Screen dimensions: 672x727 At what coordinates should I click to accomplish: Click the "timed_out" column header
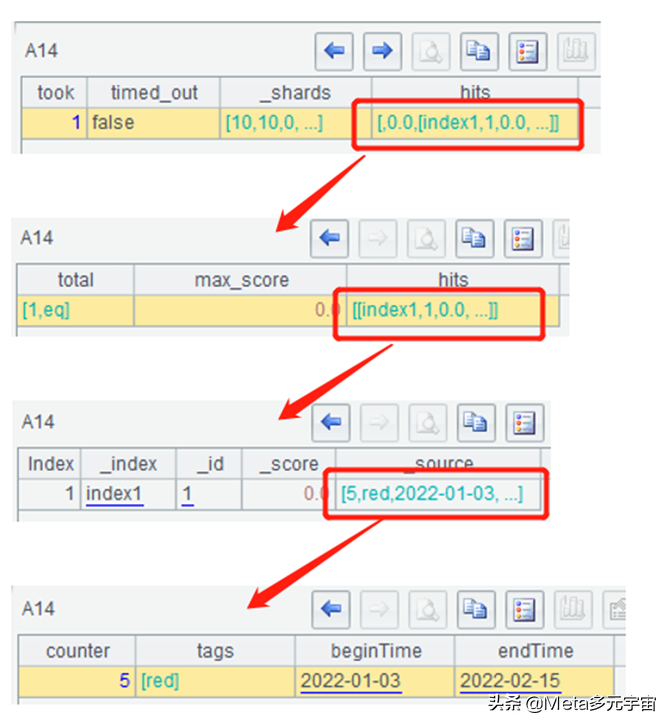[154, 93]
